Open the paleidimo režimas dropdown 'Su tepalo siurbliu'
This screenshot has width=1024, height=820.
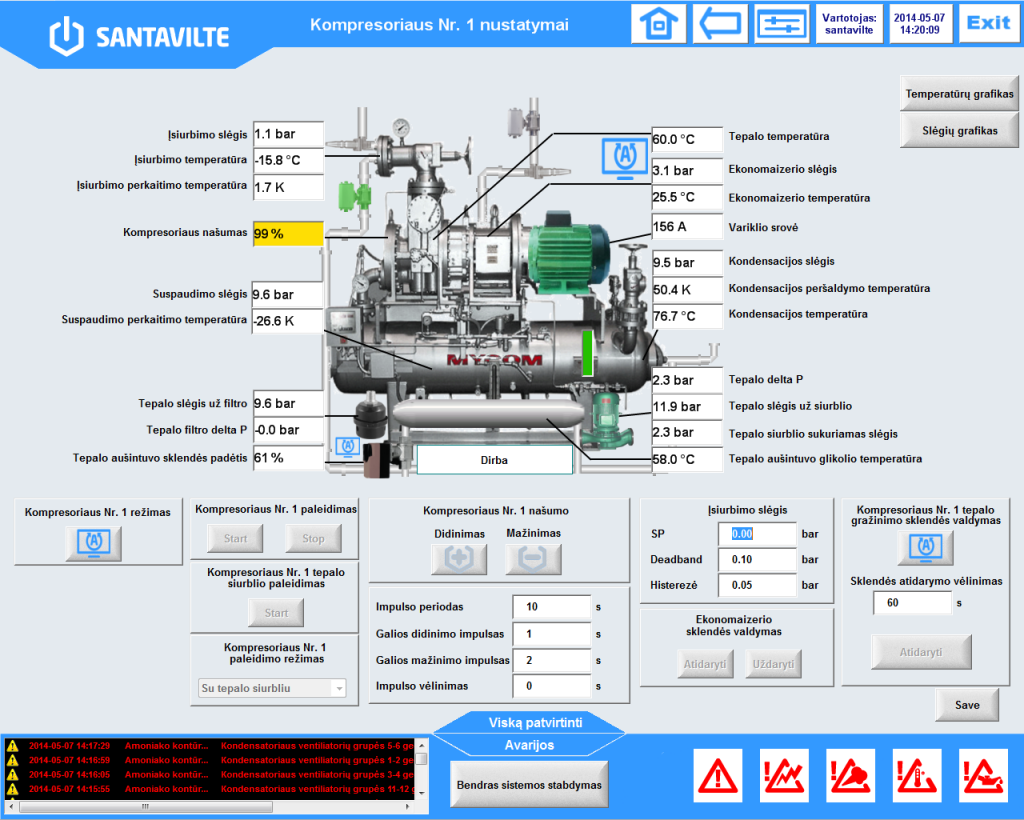click(x=272, y=688)
